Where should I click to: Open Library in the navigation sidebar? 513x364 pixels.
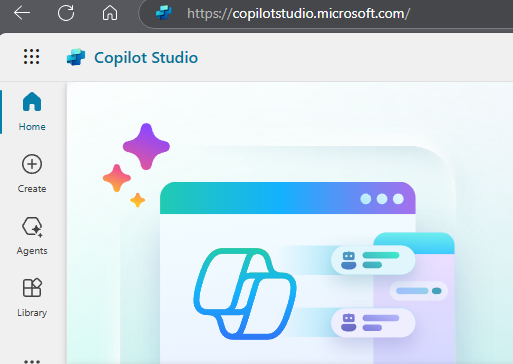pyautogui.click(x=32, y=298)
